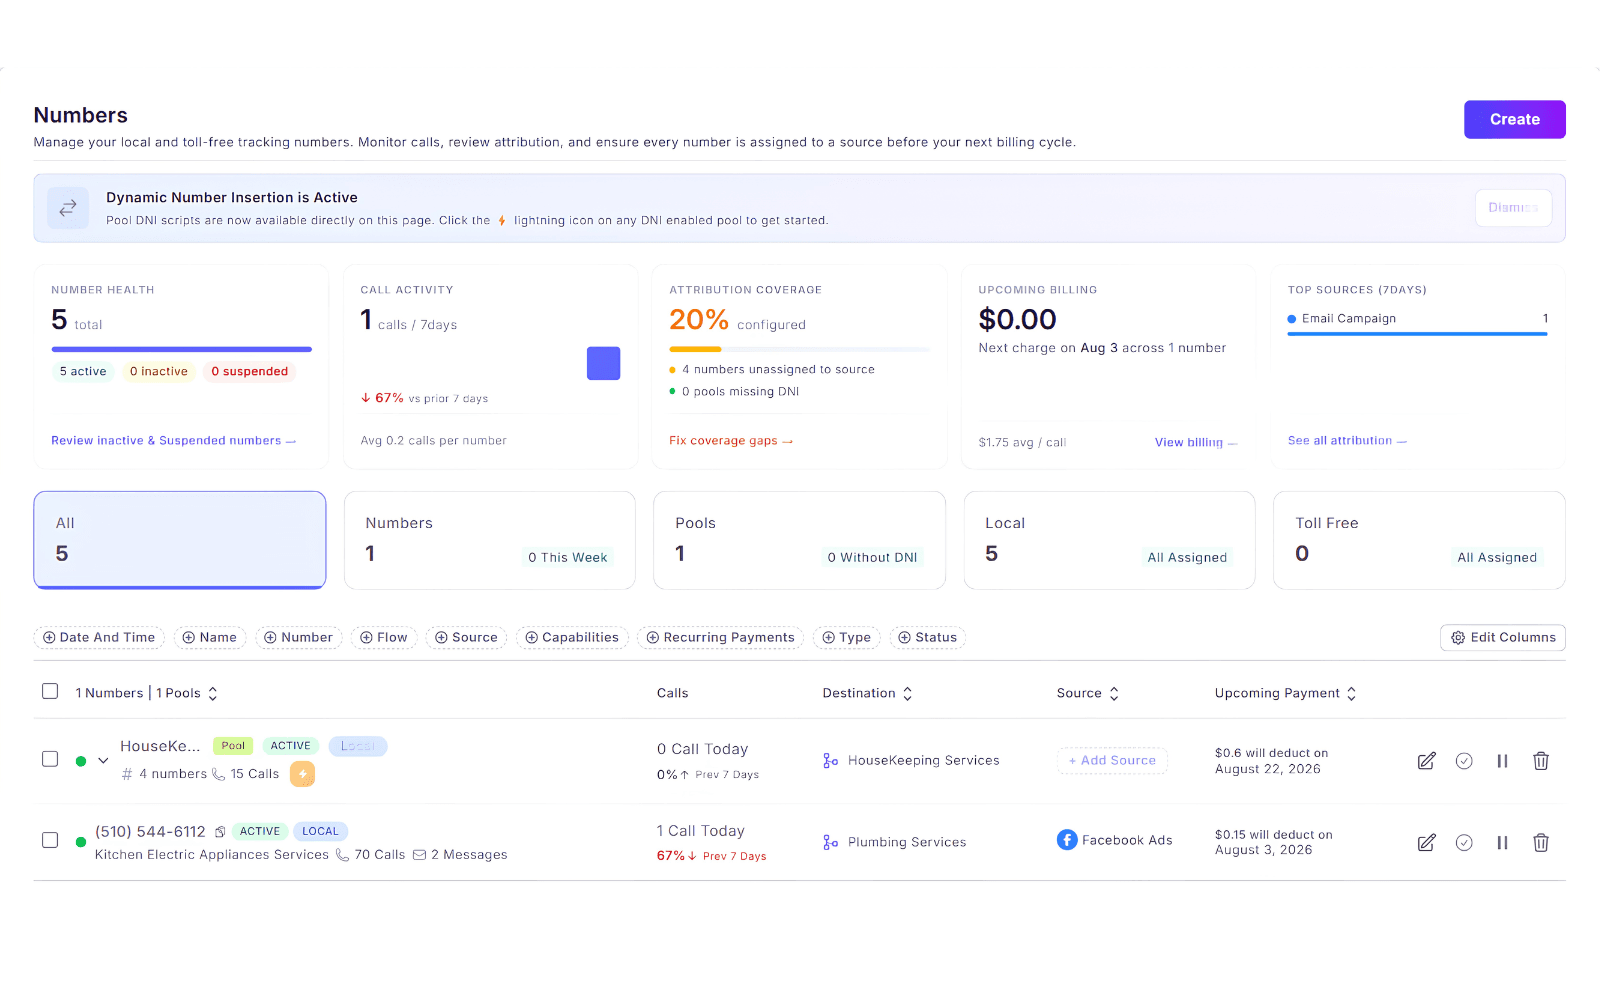Add Flow filter
This screenshot has height=1000, width=1600.
[384, 638]
